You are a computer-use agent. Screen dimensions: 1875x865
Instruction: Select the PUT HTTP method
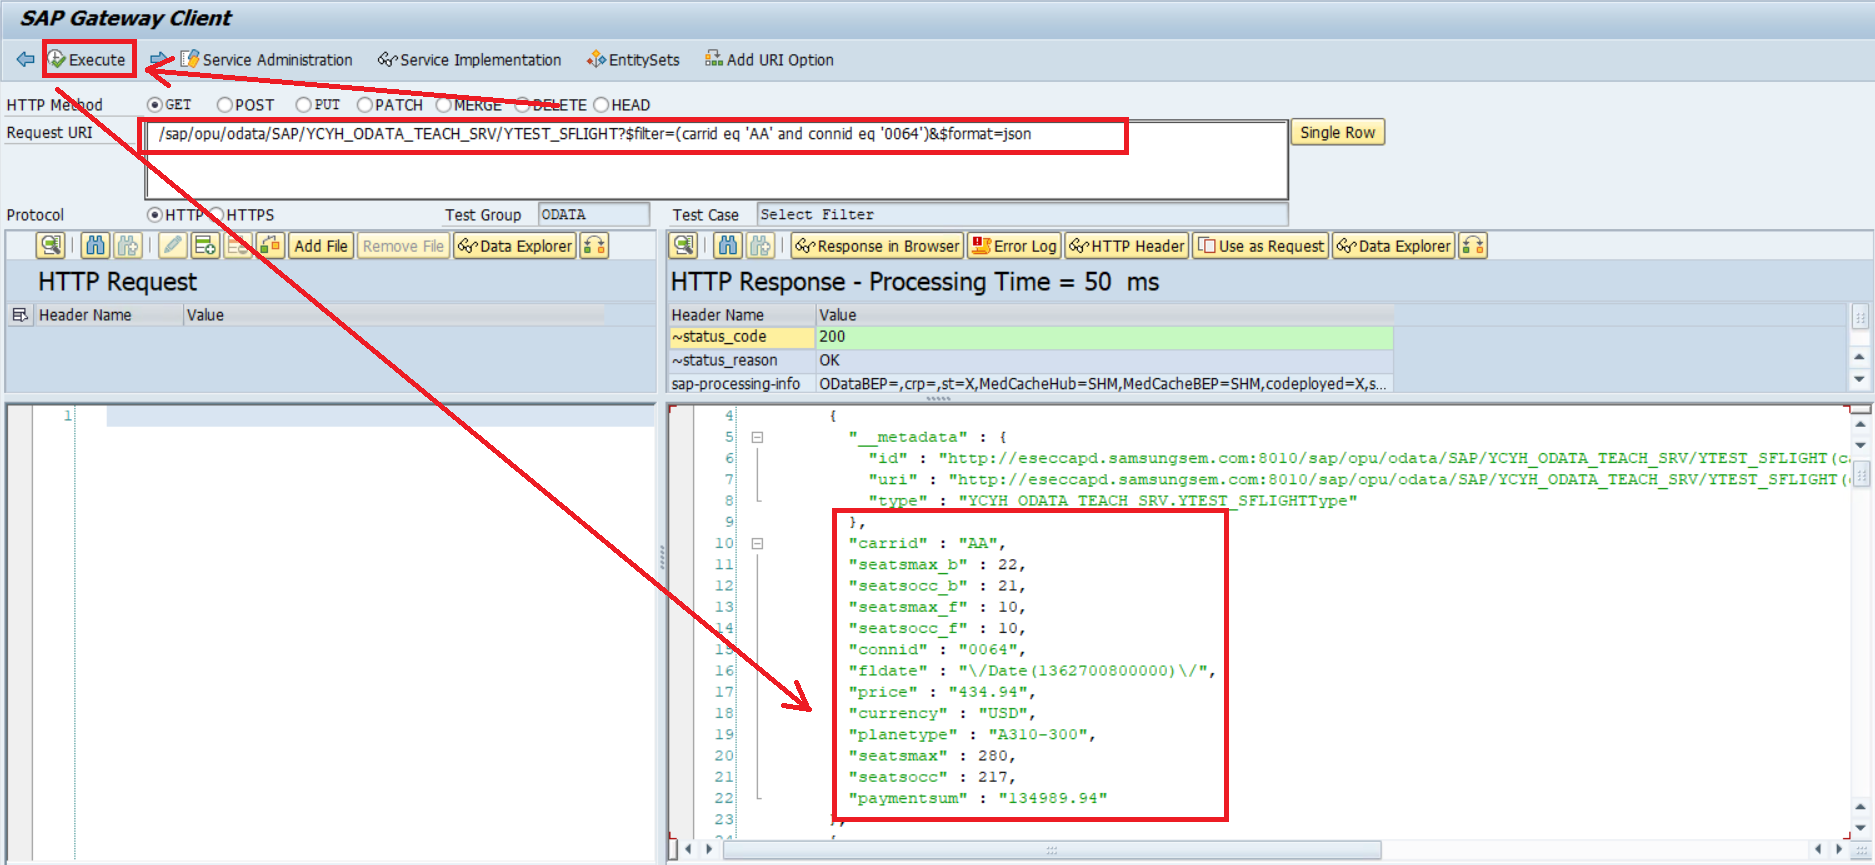coord(303,105)
